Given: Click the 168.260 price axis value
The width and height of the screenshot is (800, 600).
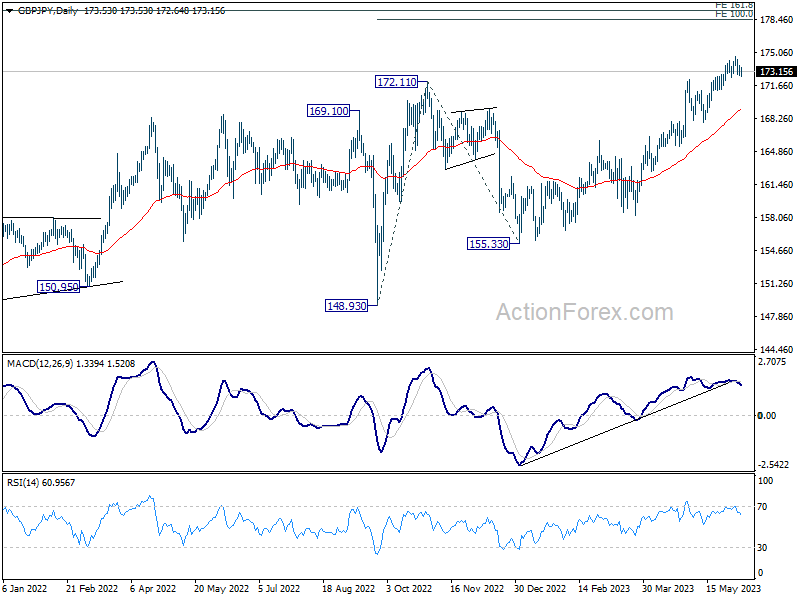Looking at the screenshot, I should coord(777,119).
